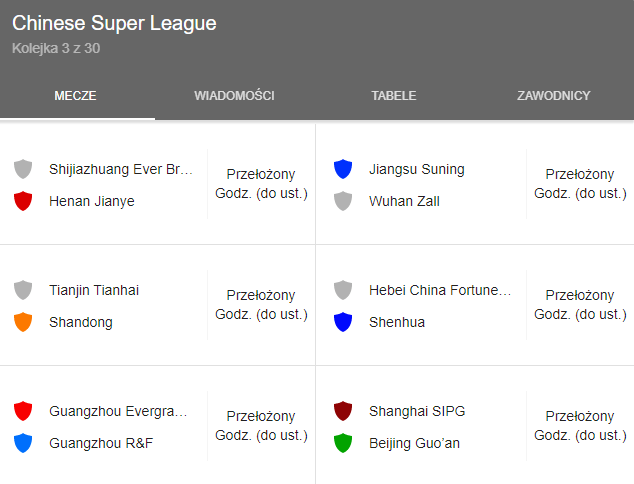Click Kolejka 3 z 30 round label
The image size is (634, 484).
tap(56, 48)
